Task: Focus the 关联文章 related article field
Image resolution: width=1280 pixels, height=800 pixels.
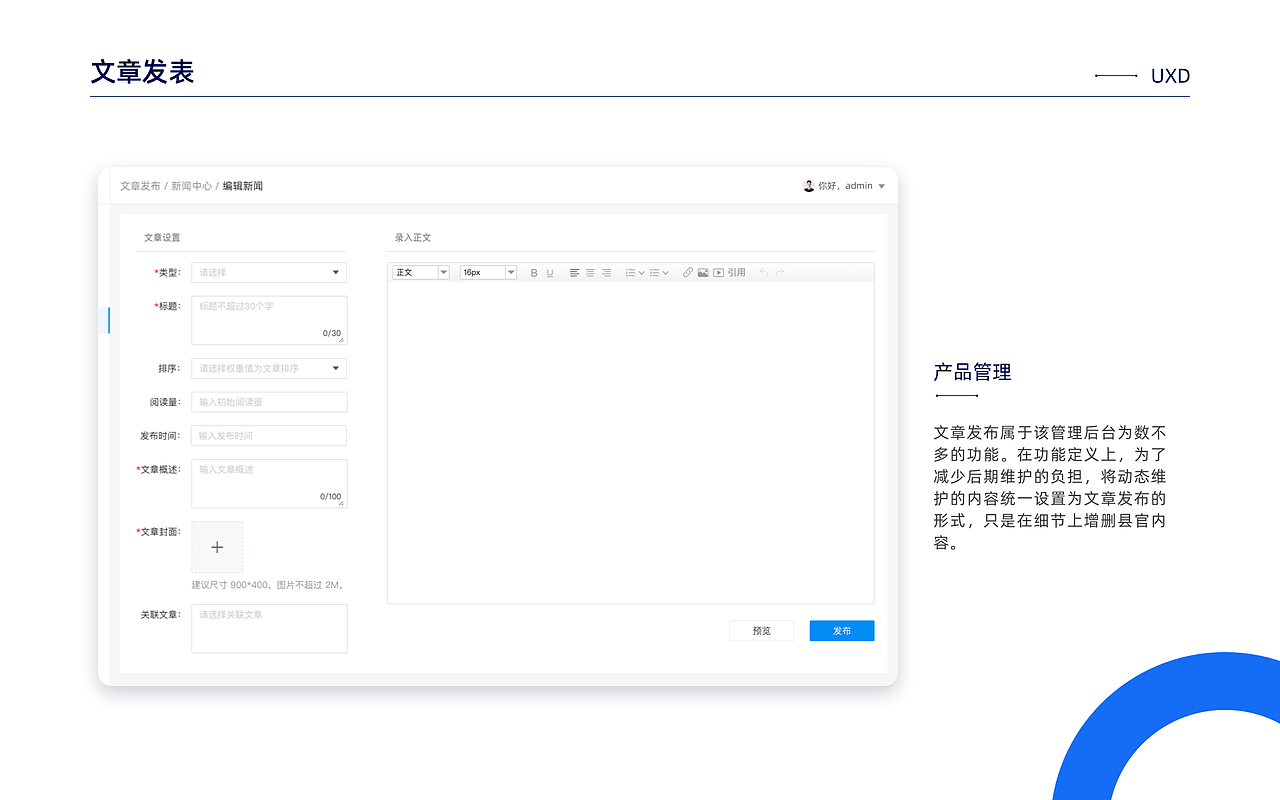Action: [269, 629]
